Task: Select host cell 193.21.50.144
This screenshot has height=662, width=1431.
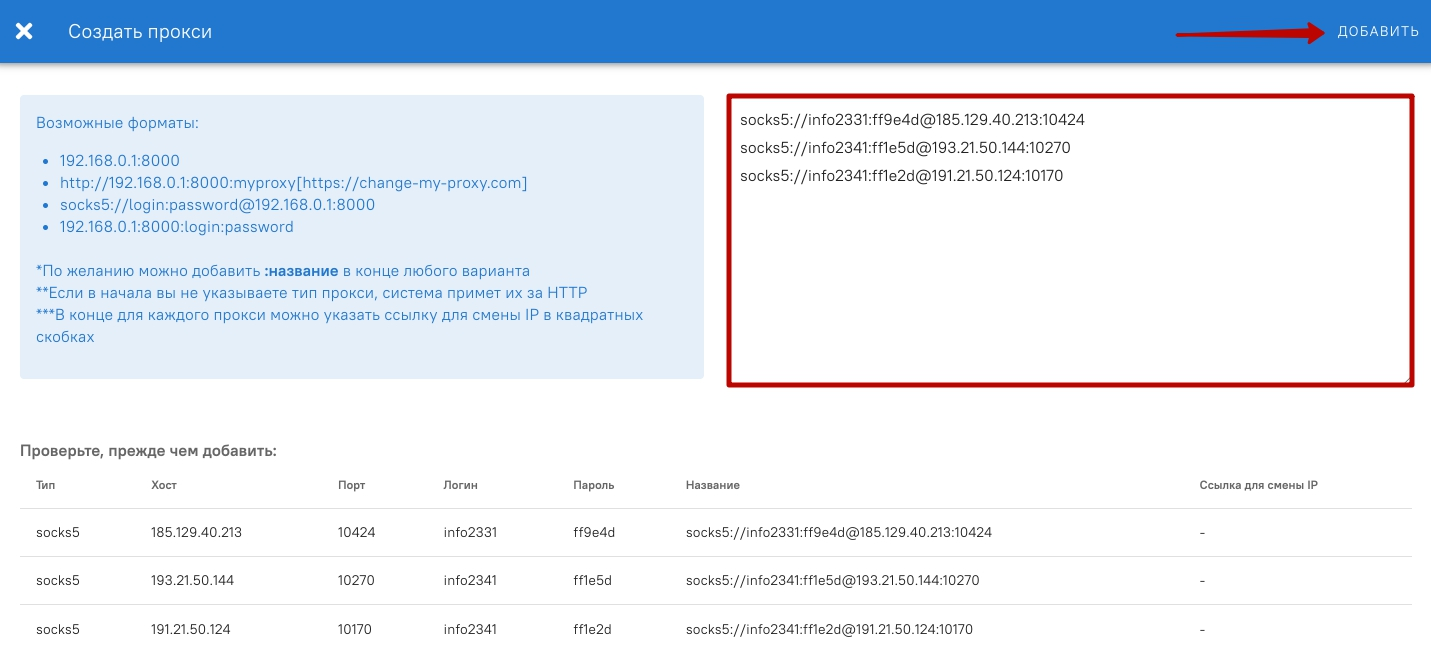Action: pos(192,581)
